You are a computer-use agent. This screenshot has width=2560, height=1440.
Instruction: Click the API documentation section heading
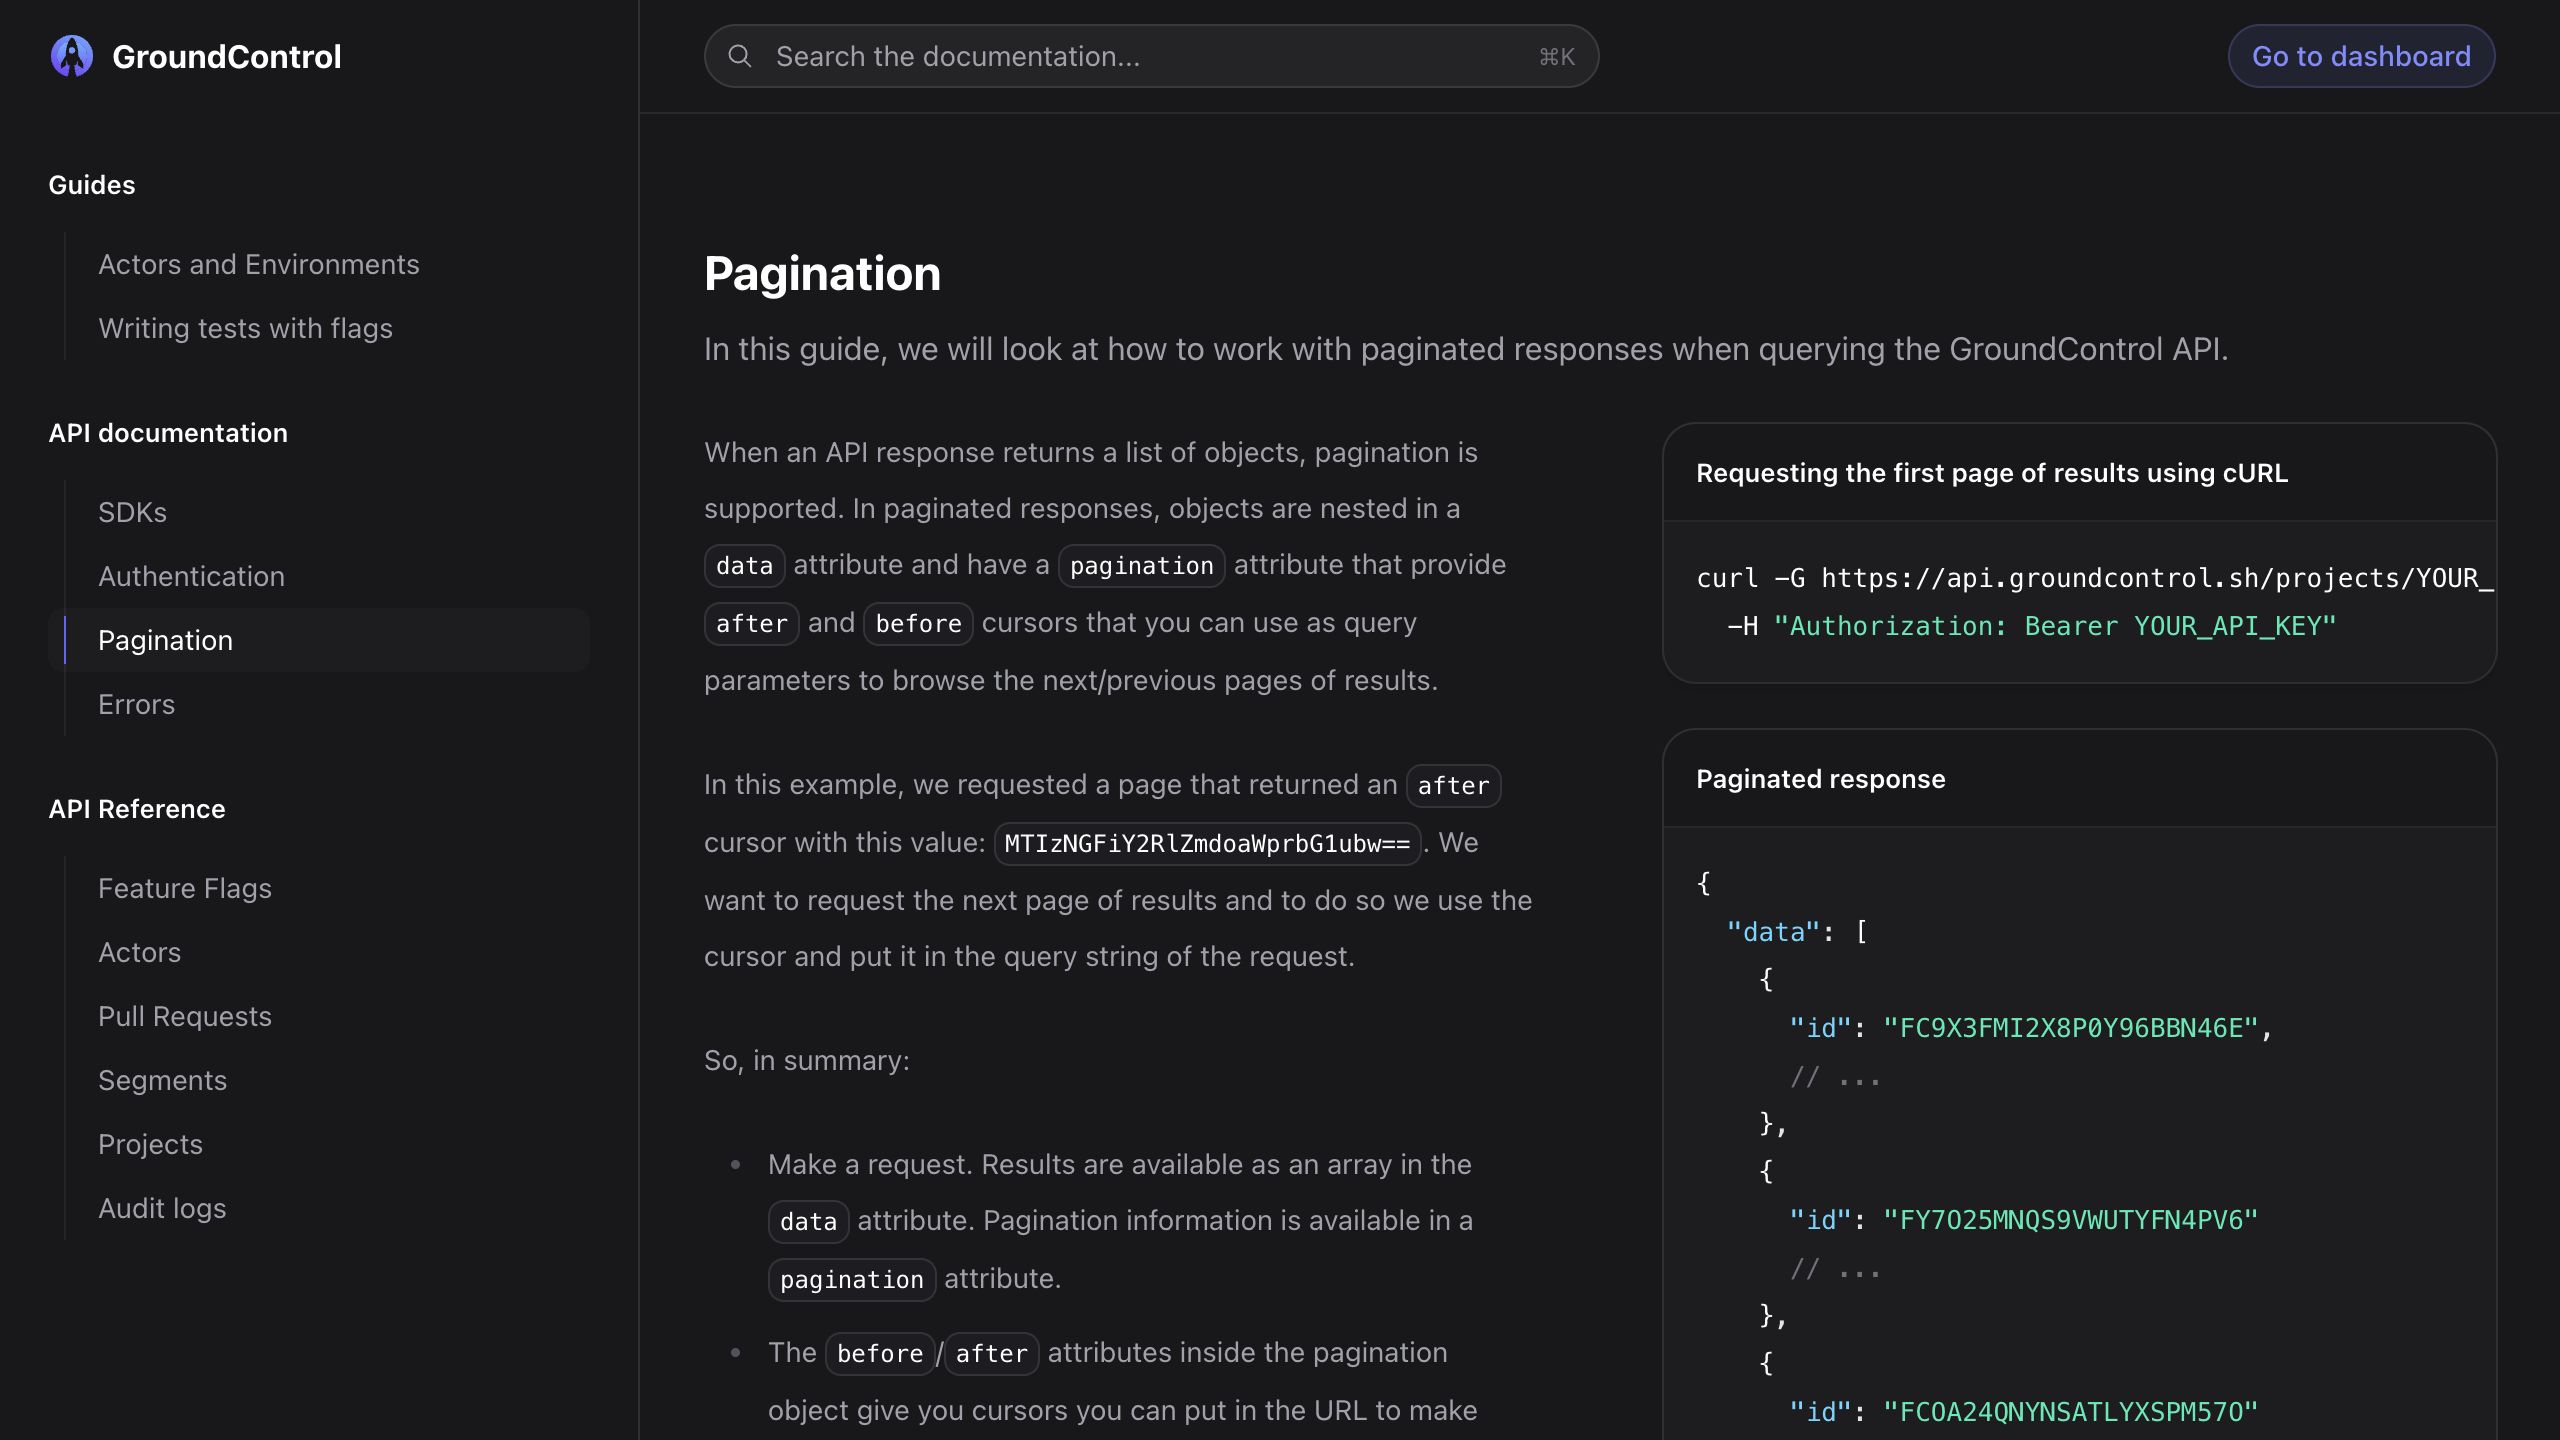(168, 433)
